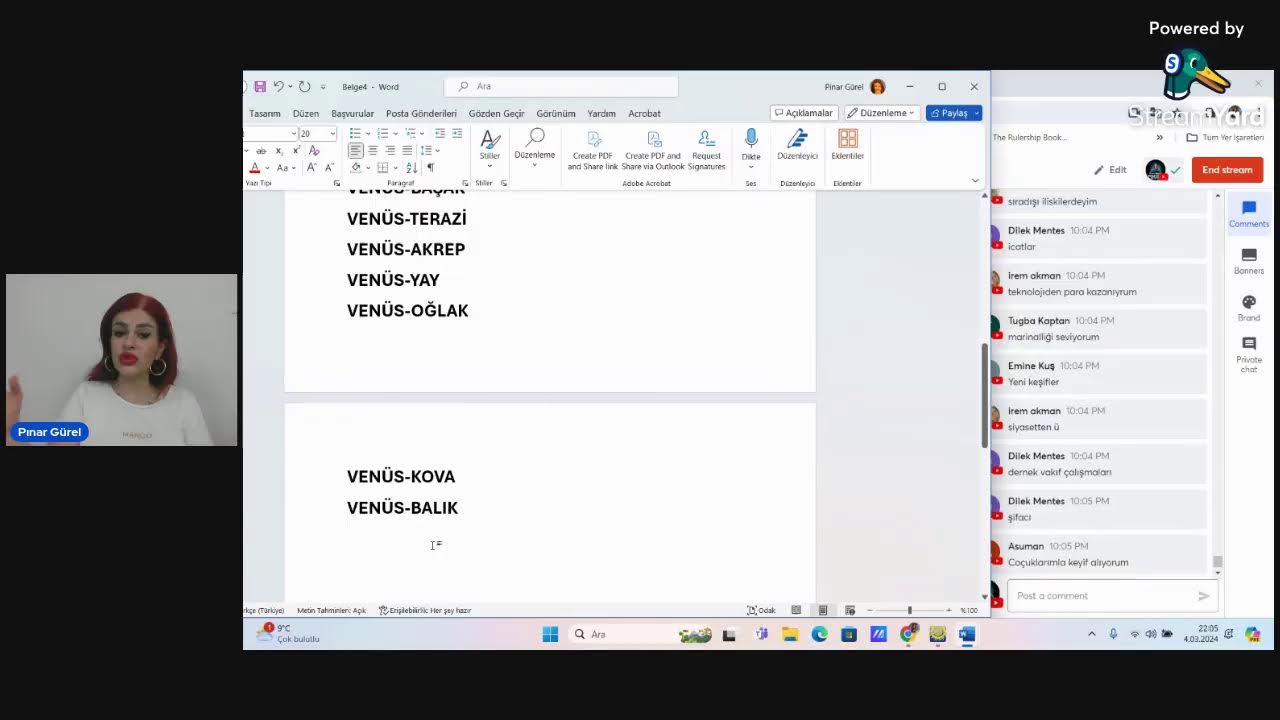Open the Eklentiler add-ins button
Viewport: 1280px width, 720px height.
pyautogui.click(x=847, y=145)
